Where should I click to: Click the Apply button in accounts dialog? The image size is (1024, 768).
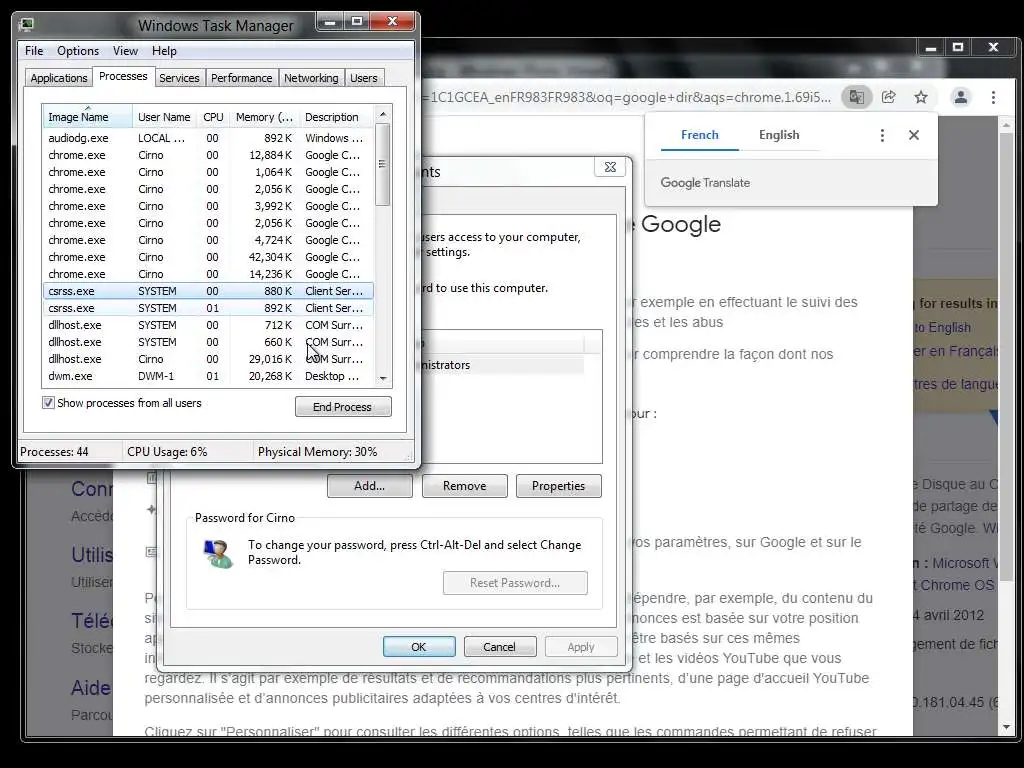coord(581,647)
